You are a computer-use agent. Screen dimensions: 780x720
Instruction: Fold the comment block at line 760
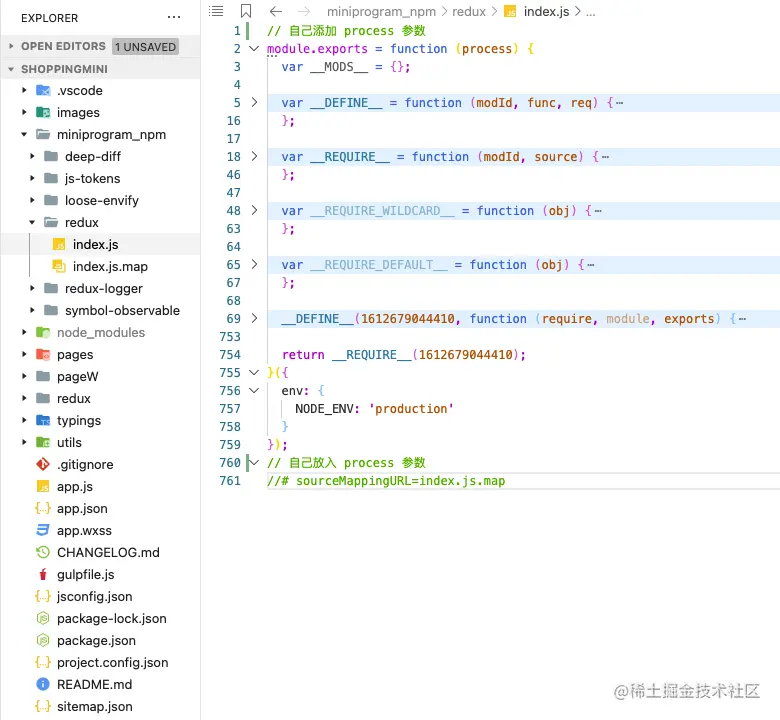click(x=254, y=463)
